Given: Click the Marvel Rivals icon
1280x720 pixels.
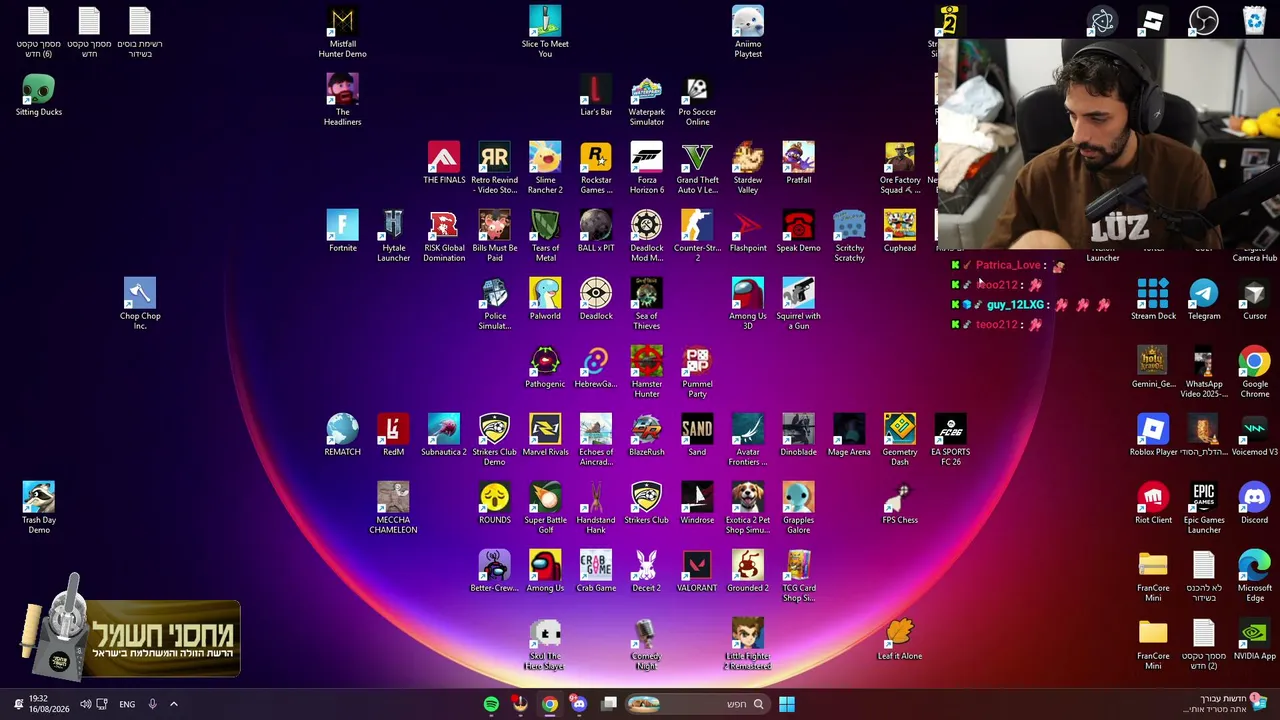Looking at the screenshot, I should click(545, 435).
